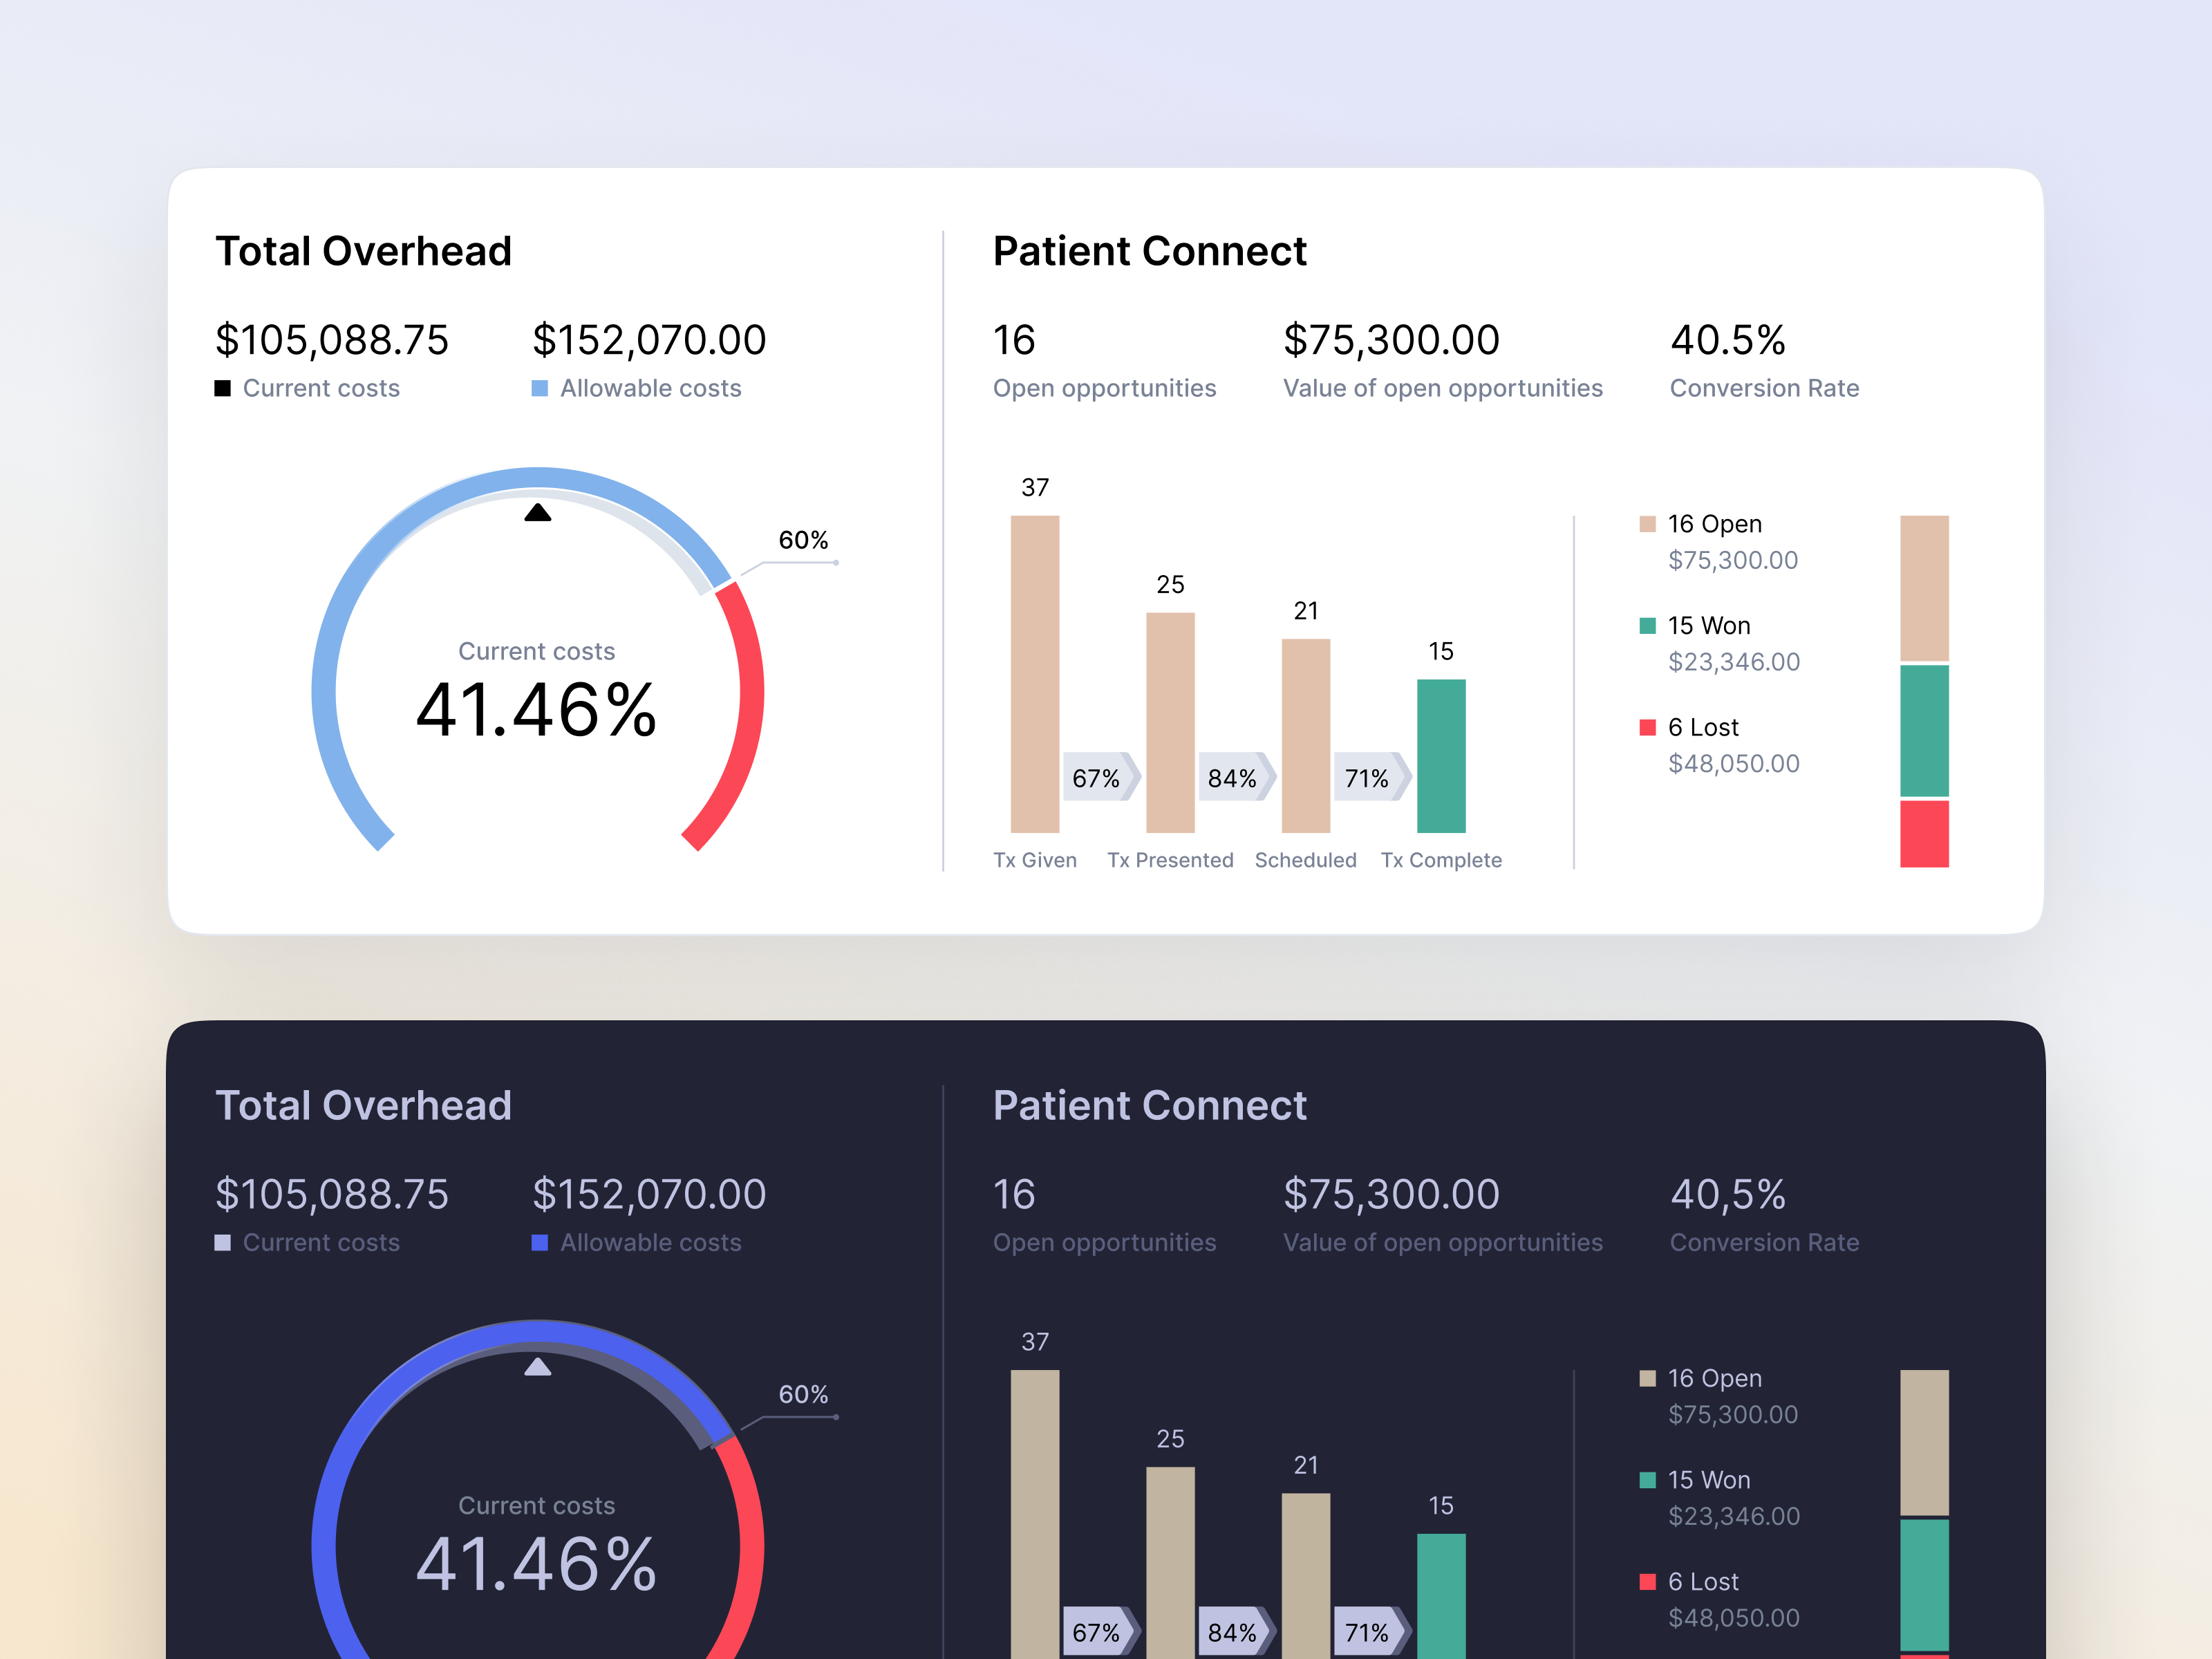Click the white gauge pointer triangle in dark card
This screenshot has height=1659, width=2212.
pyautogui.click(x=538, y=1367)
